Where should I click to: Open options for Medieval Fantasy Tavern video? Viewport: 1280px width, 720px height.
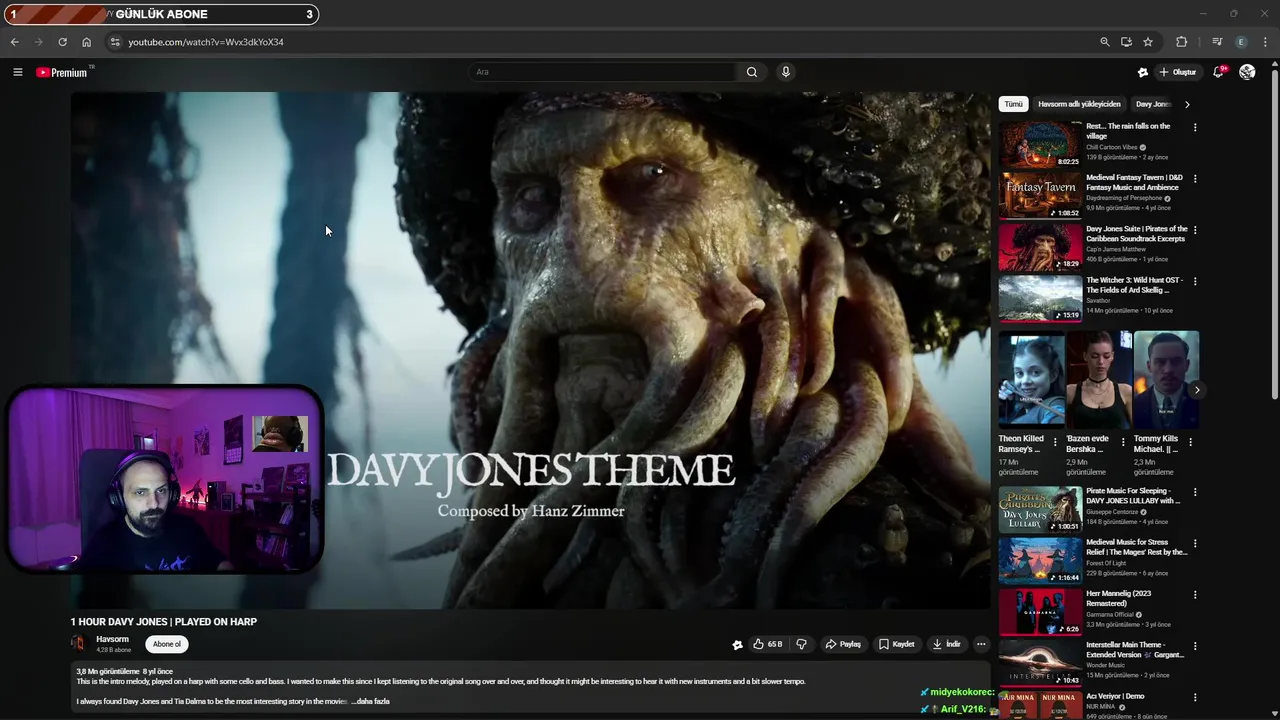(1194, 178)
